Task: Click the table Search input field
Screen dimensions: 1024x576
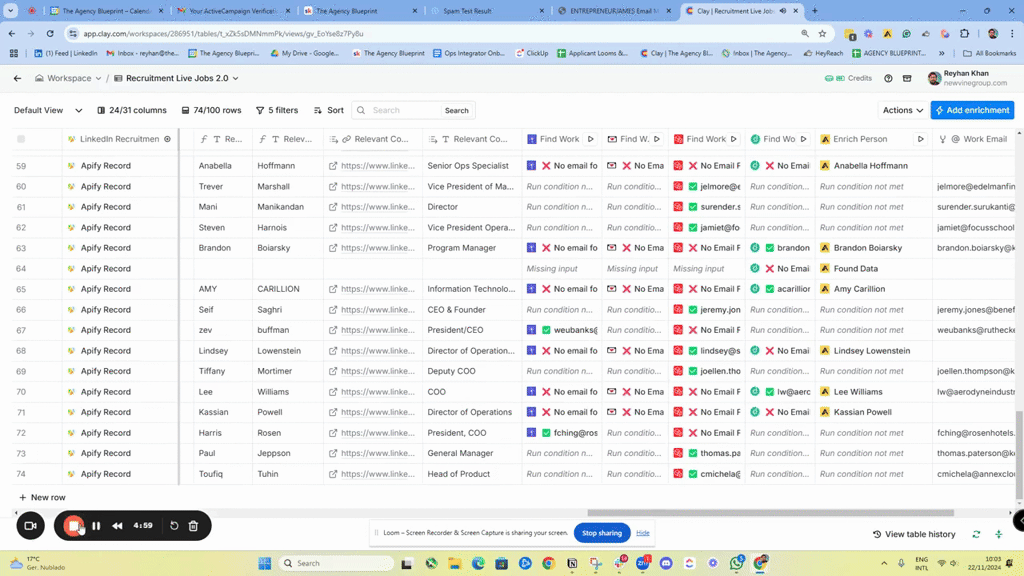Action: coord(404,110)
